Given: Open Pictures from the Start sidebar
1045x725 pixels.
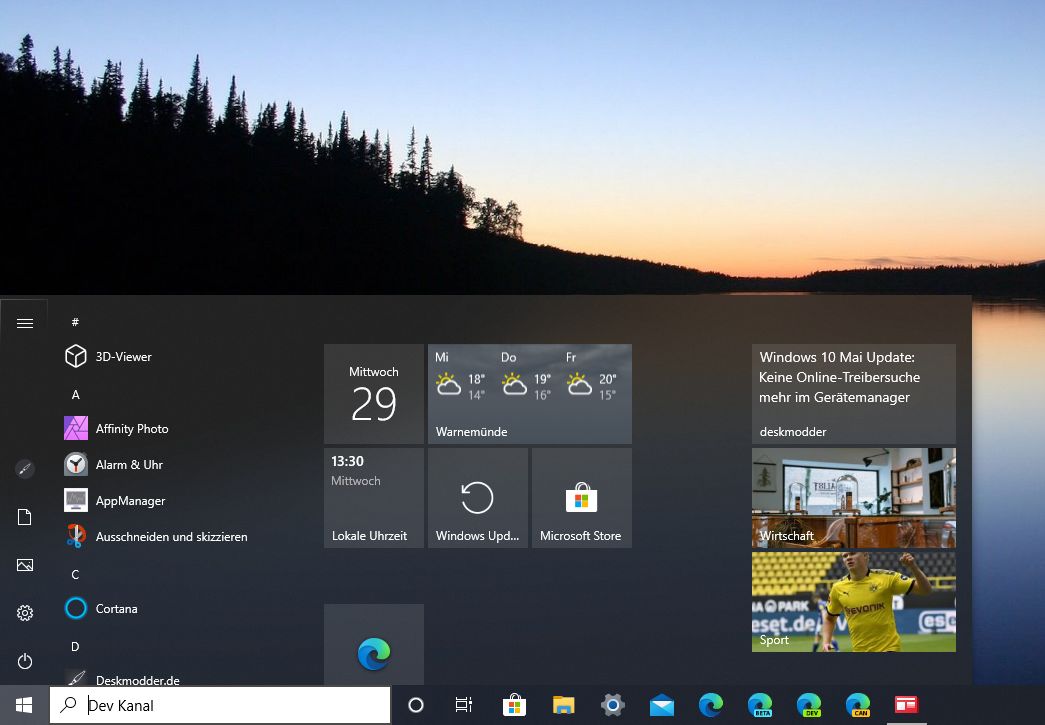Looking at the screenshot, I should pyautogui.click(x=25, y=565).
